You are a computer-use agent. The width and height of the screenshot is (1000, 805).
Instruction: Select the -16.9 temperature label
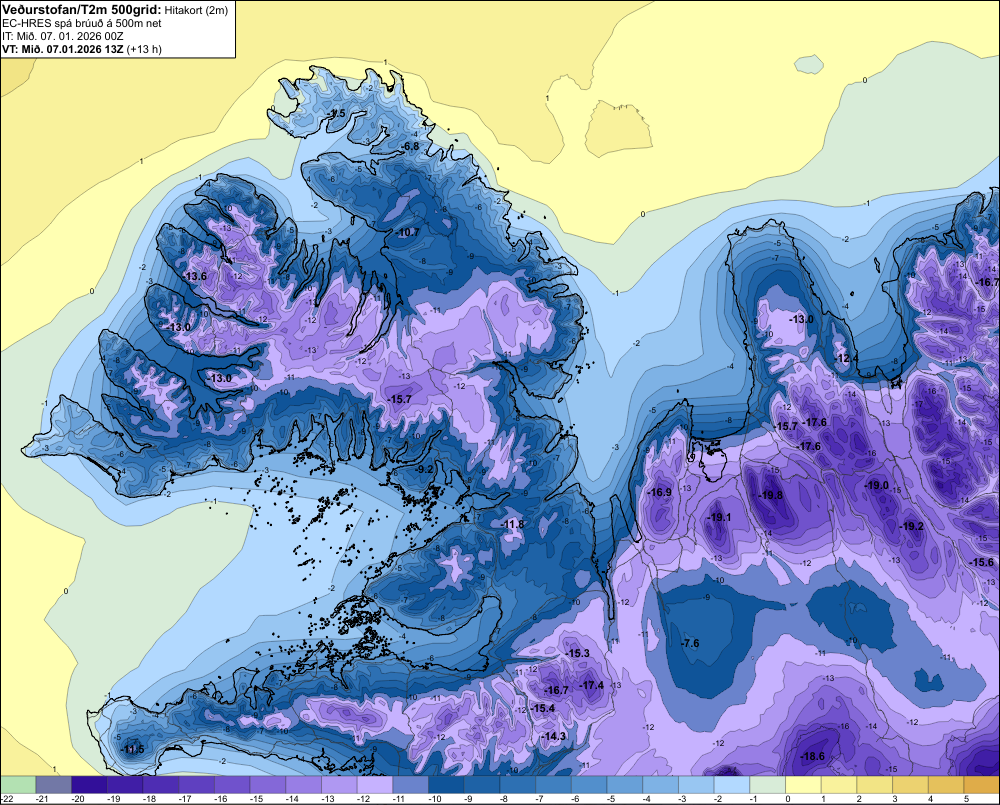click(x=659, y=492)
